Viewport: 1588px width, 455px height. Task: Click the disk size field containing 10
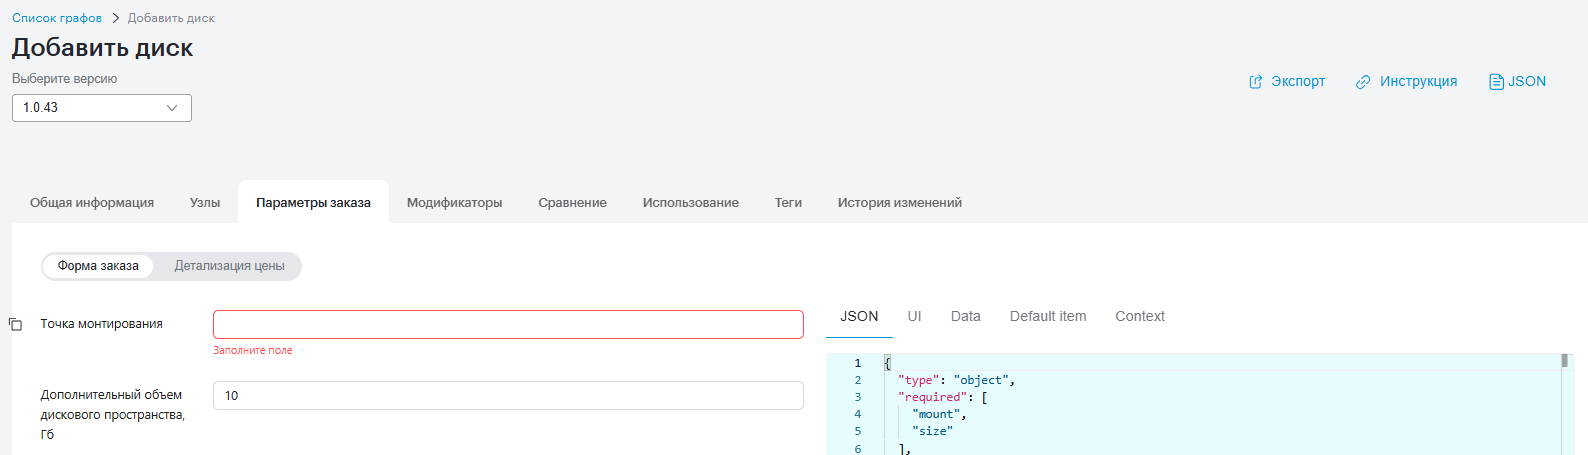(x=508, y=396)
